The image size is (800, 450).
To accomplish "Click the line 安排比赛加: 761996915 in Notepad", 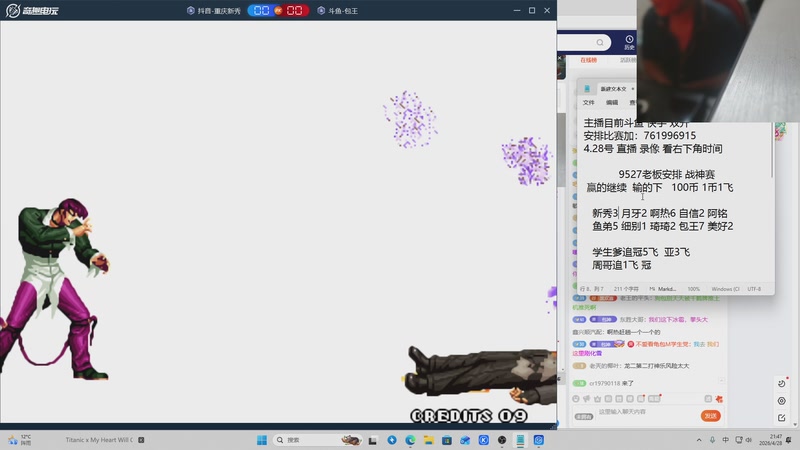I will pyautogui.click(x=639, y=136).
